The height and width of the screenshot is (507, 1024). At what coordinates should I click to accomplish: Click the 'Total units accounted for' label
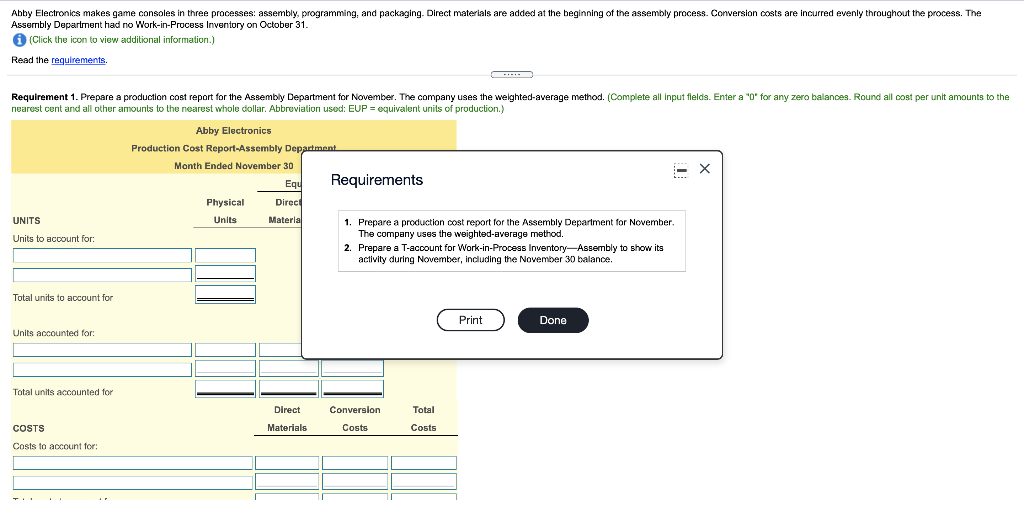(63, 392)
